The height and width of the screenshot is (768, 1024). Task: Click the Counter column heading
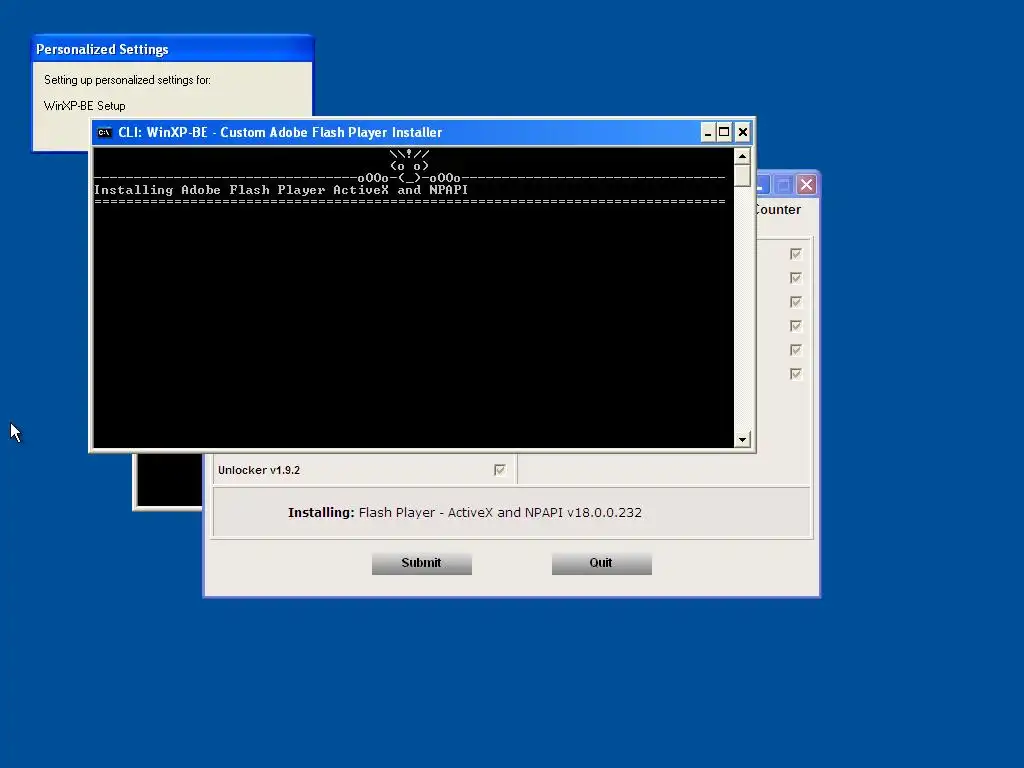point(778,210)
